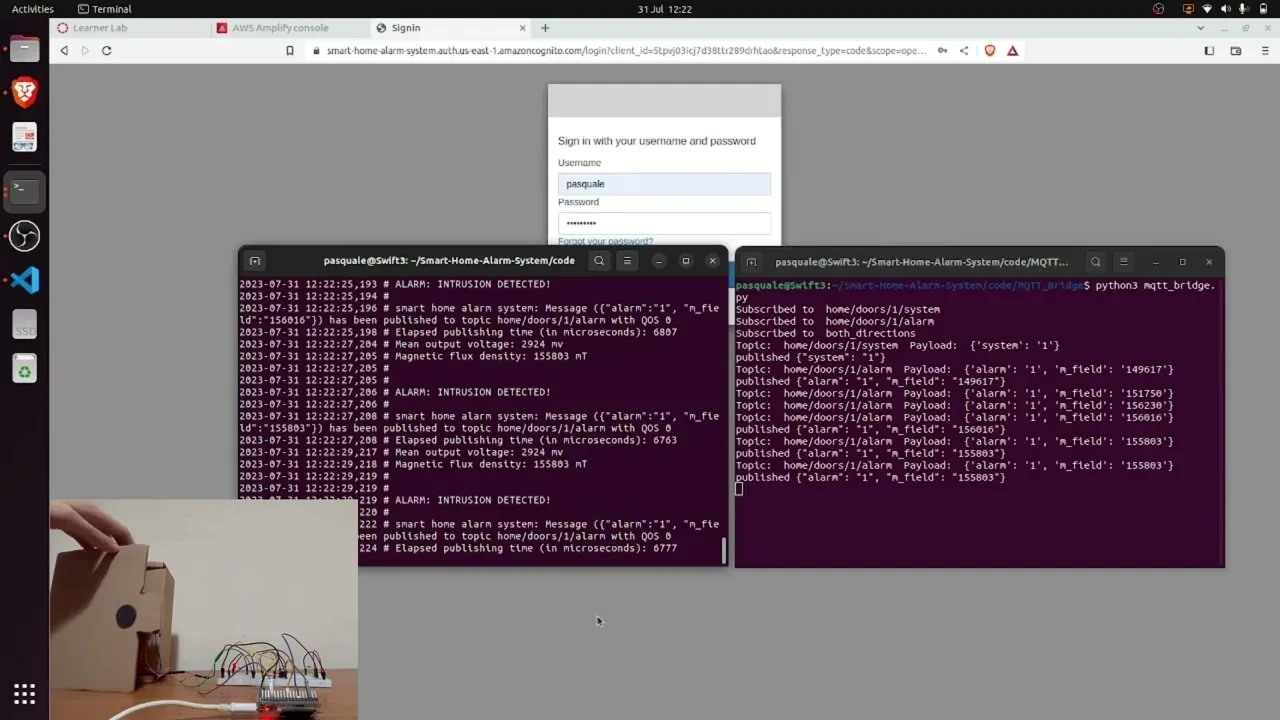Bookmark this page in the address bar
The height and width of the screenshot is (720, 1280).
pos(290,51)
